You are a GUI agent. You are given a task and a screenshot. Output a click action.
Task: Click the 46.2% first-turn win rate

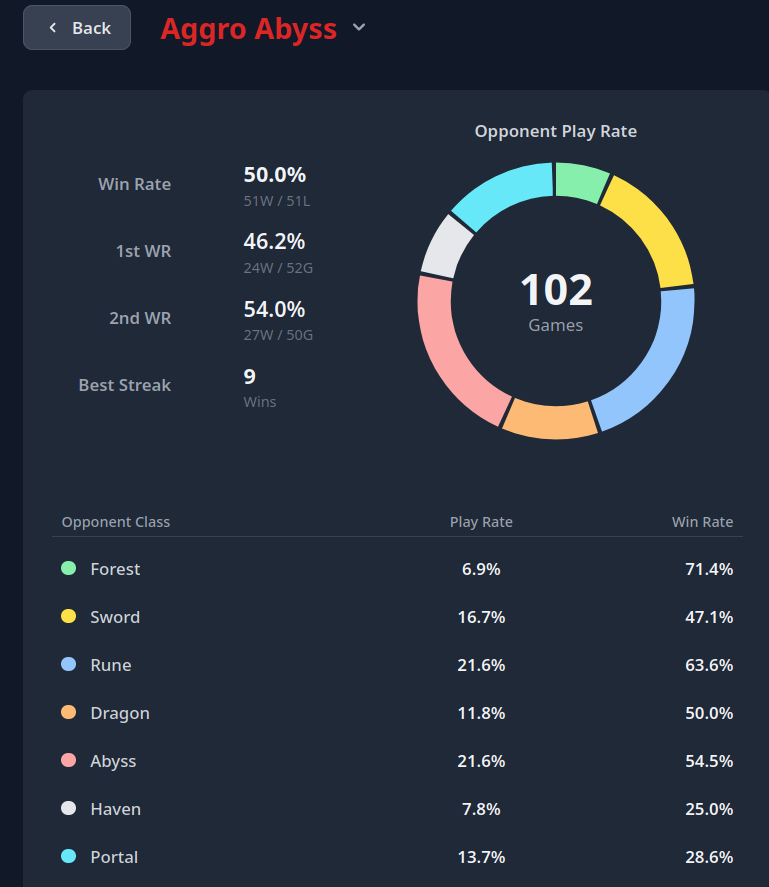[274, 242]
